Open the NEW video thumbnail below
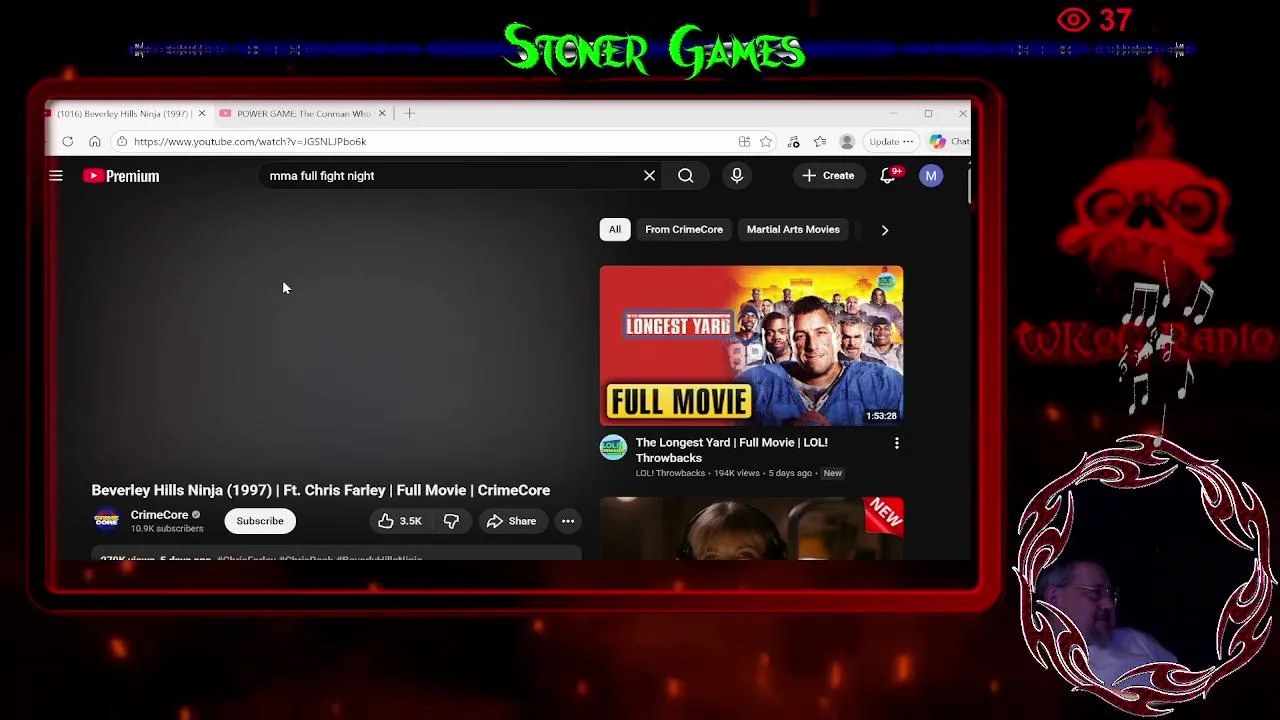This screenshot has height=720, width=1280. (x=751, y=528)
